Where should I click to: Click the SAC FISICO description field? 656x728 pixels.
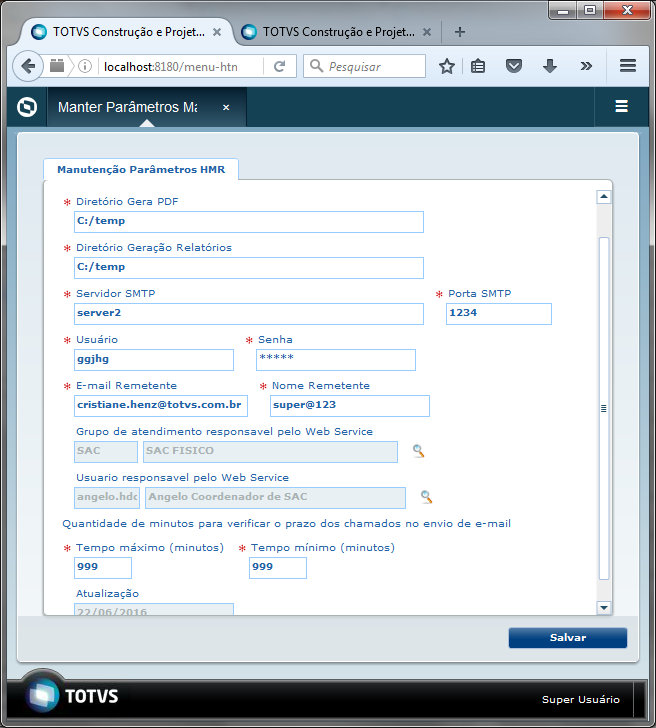(270, 452)
